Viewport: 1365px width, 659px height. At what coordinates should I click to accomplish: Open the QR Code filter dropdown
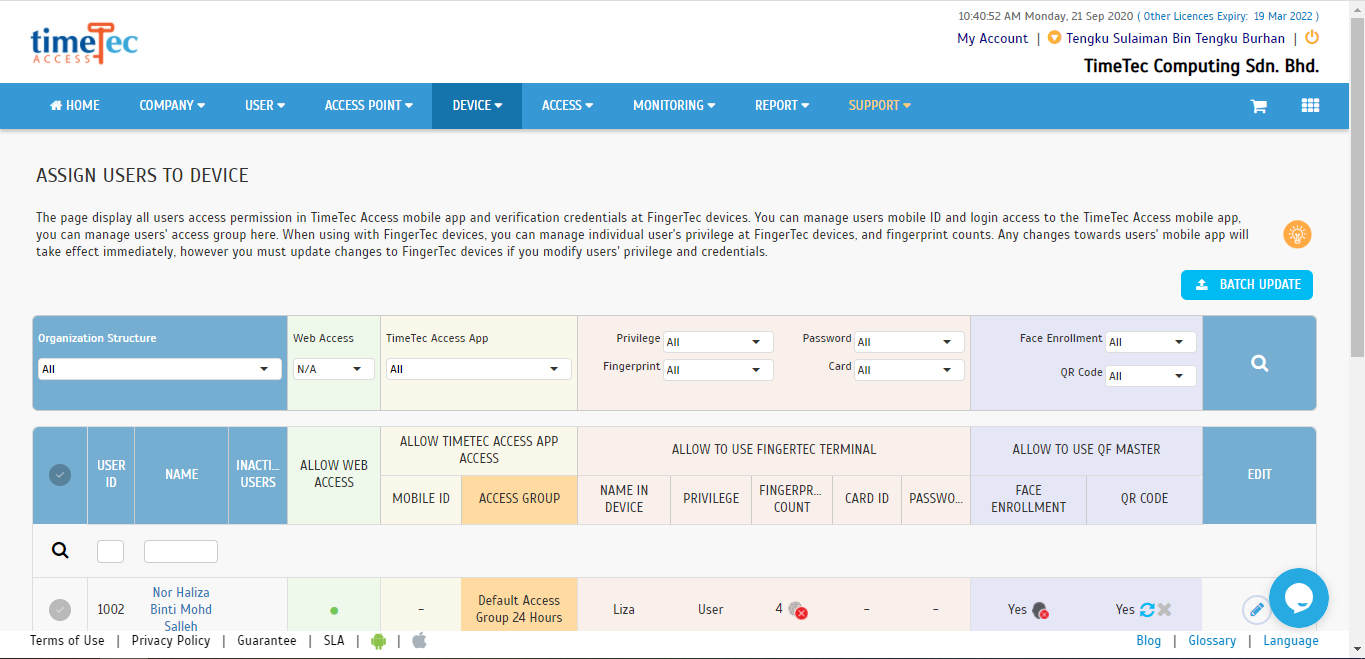(1151, 376)
